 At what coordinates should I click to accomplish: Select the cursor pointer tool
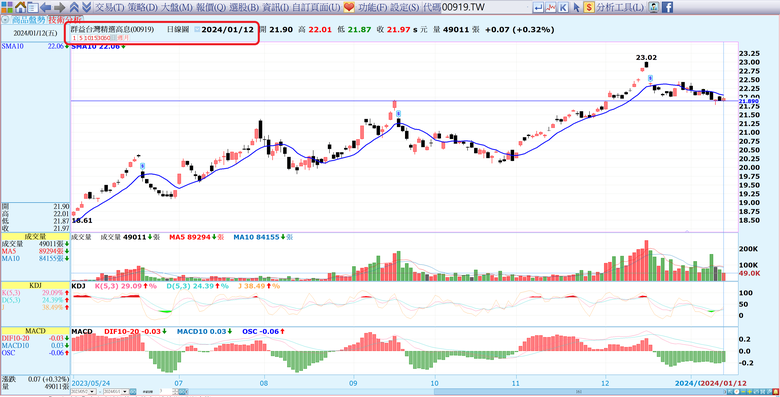576,7
